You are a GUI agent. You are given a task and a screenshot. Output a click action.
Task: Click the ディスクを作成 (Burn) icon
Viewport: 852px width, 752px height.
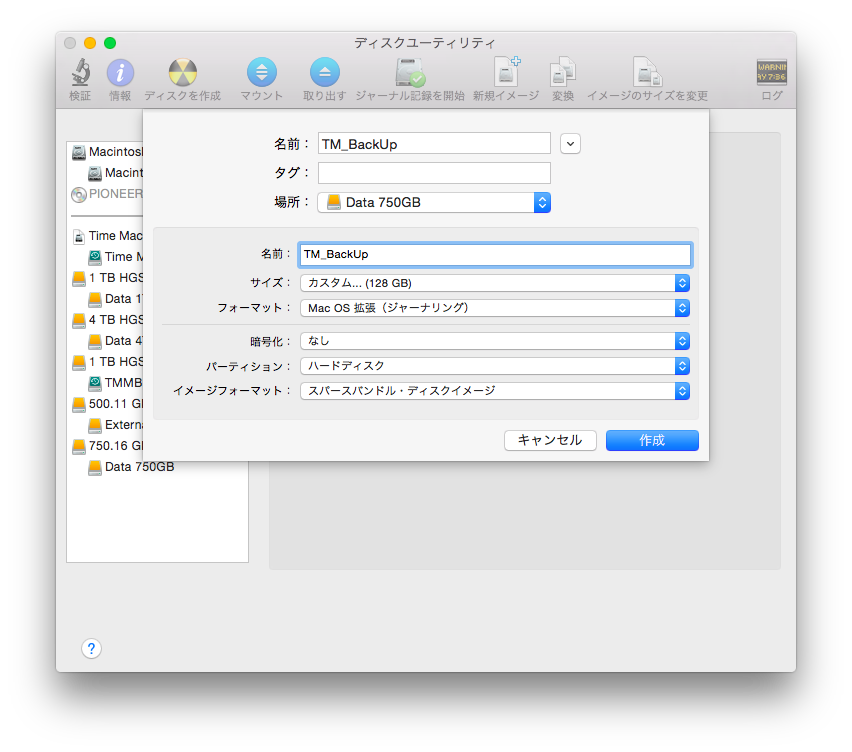(x=183, y=72)
